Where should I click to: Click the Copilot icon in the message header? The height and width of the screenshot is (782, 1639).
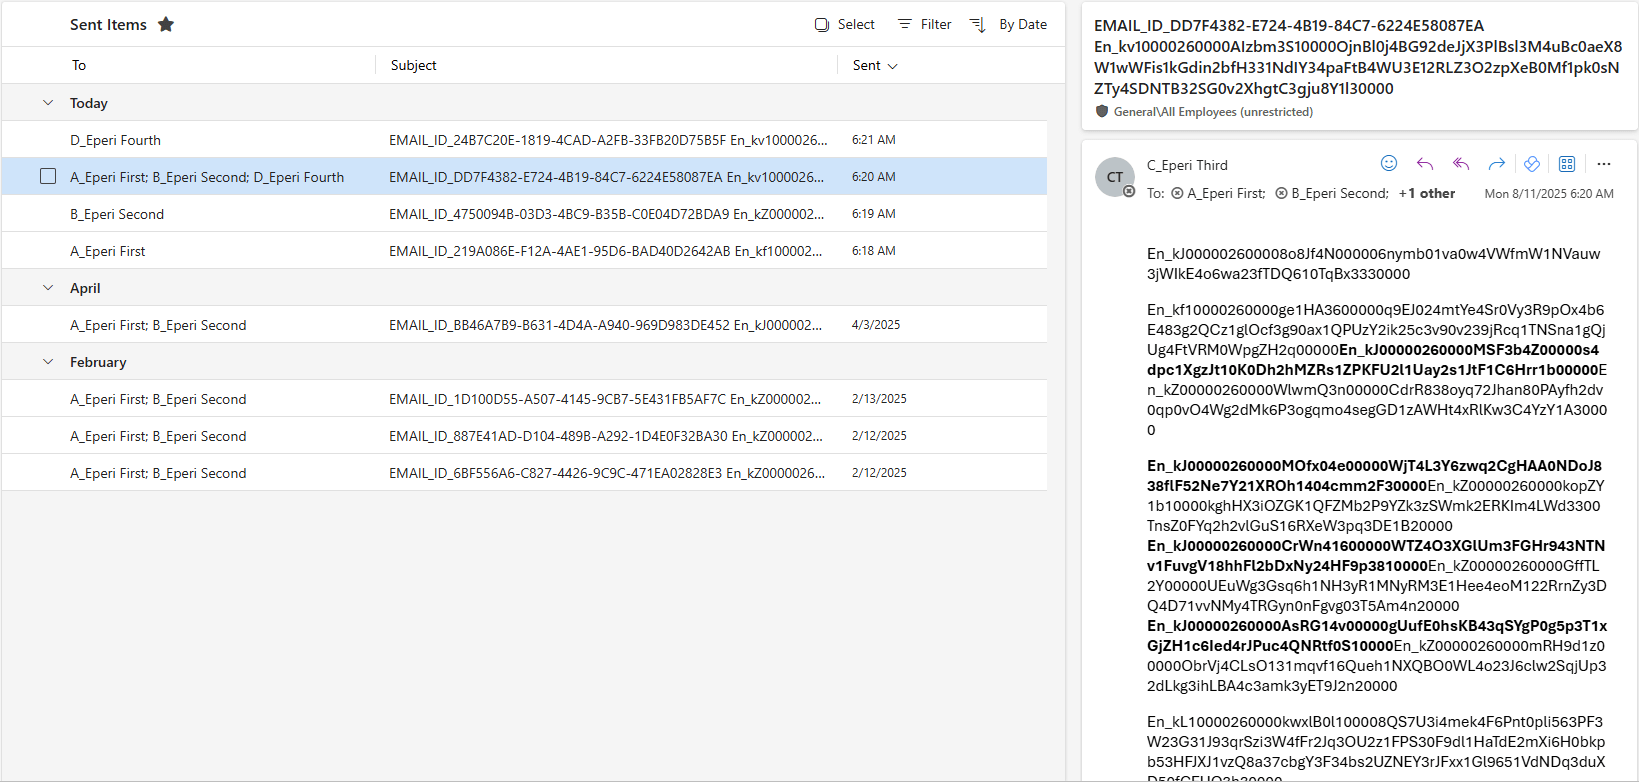(x=1531, y=164)
